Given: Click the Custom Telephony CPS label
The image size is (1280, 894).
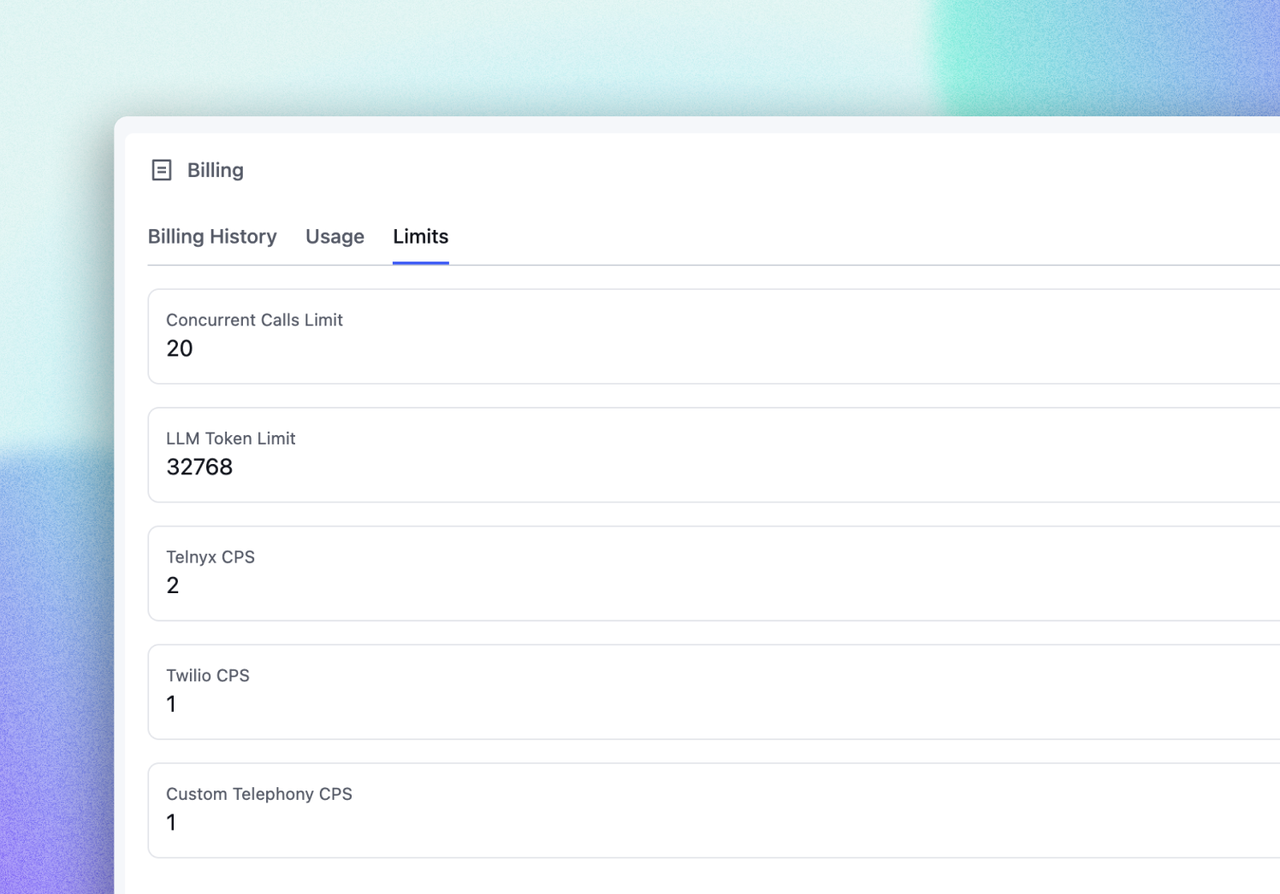Looking at the screenshot, I should tap(259, 794).
